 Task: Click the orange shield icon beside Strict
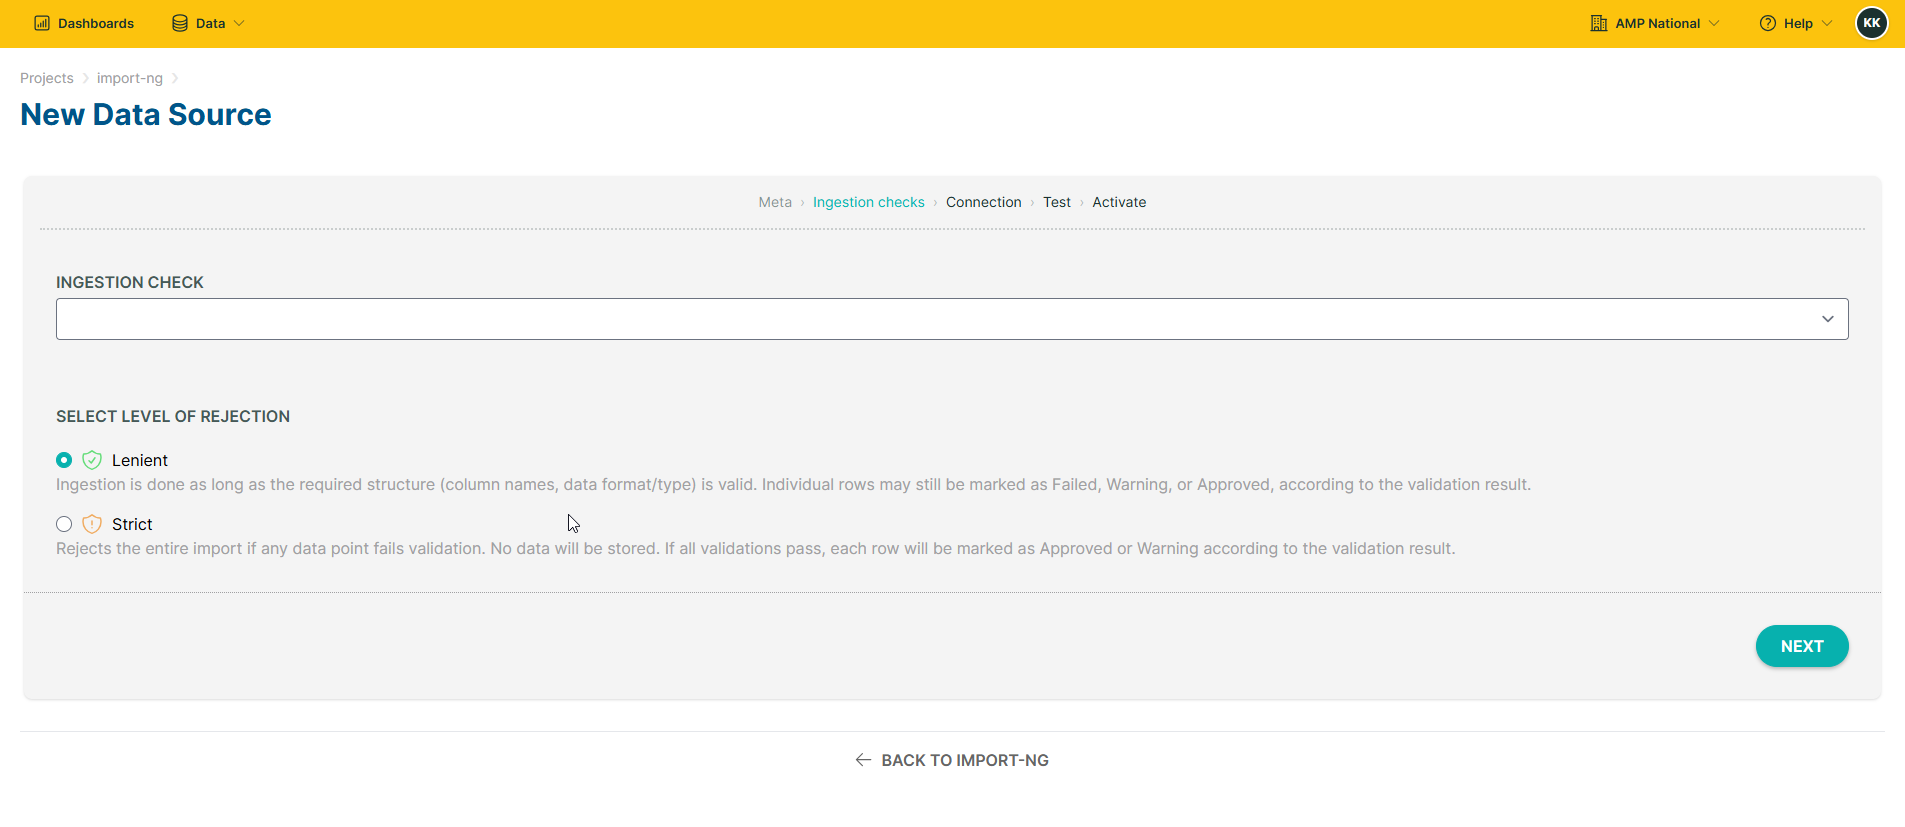[92, 524]
